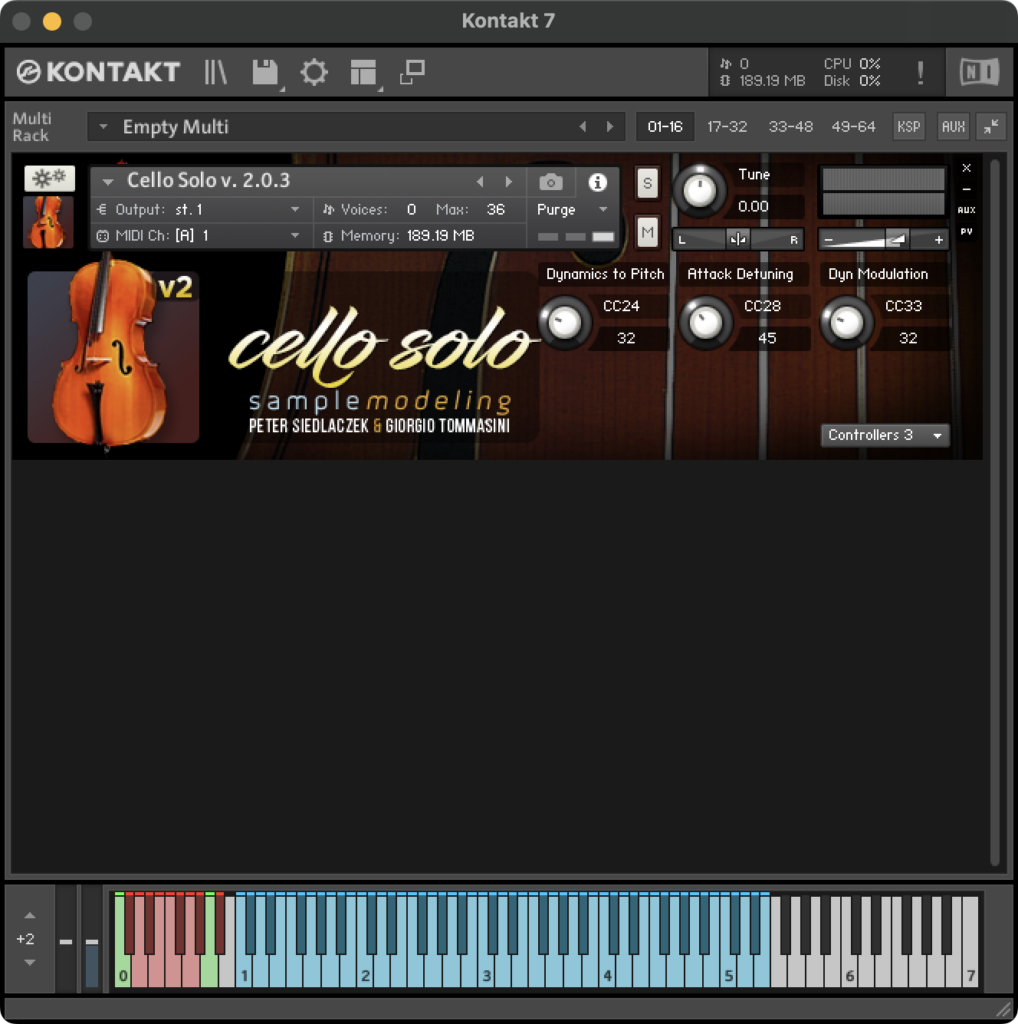Select previous multi with left arrow
Screen dimensions: 1018x1024
(x=582, y=127)
